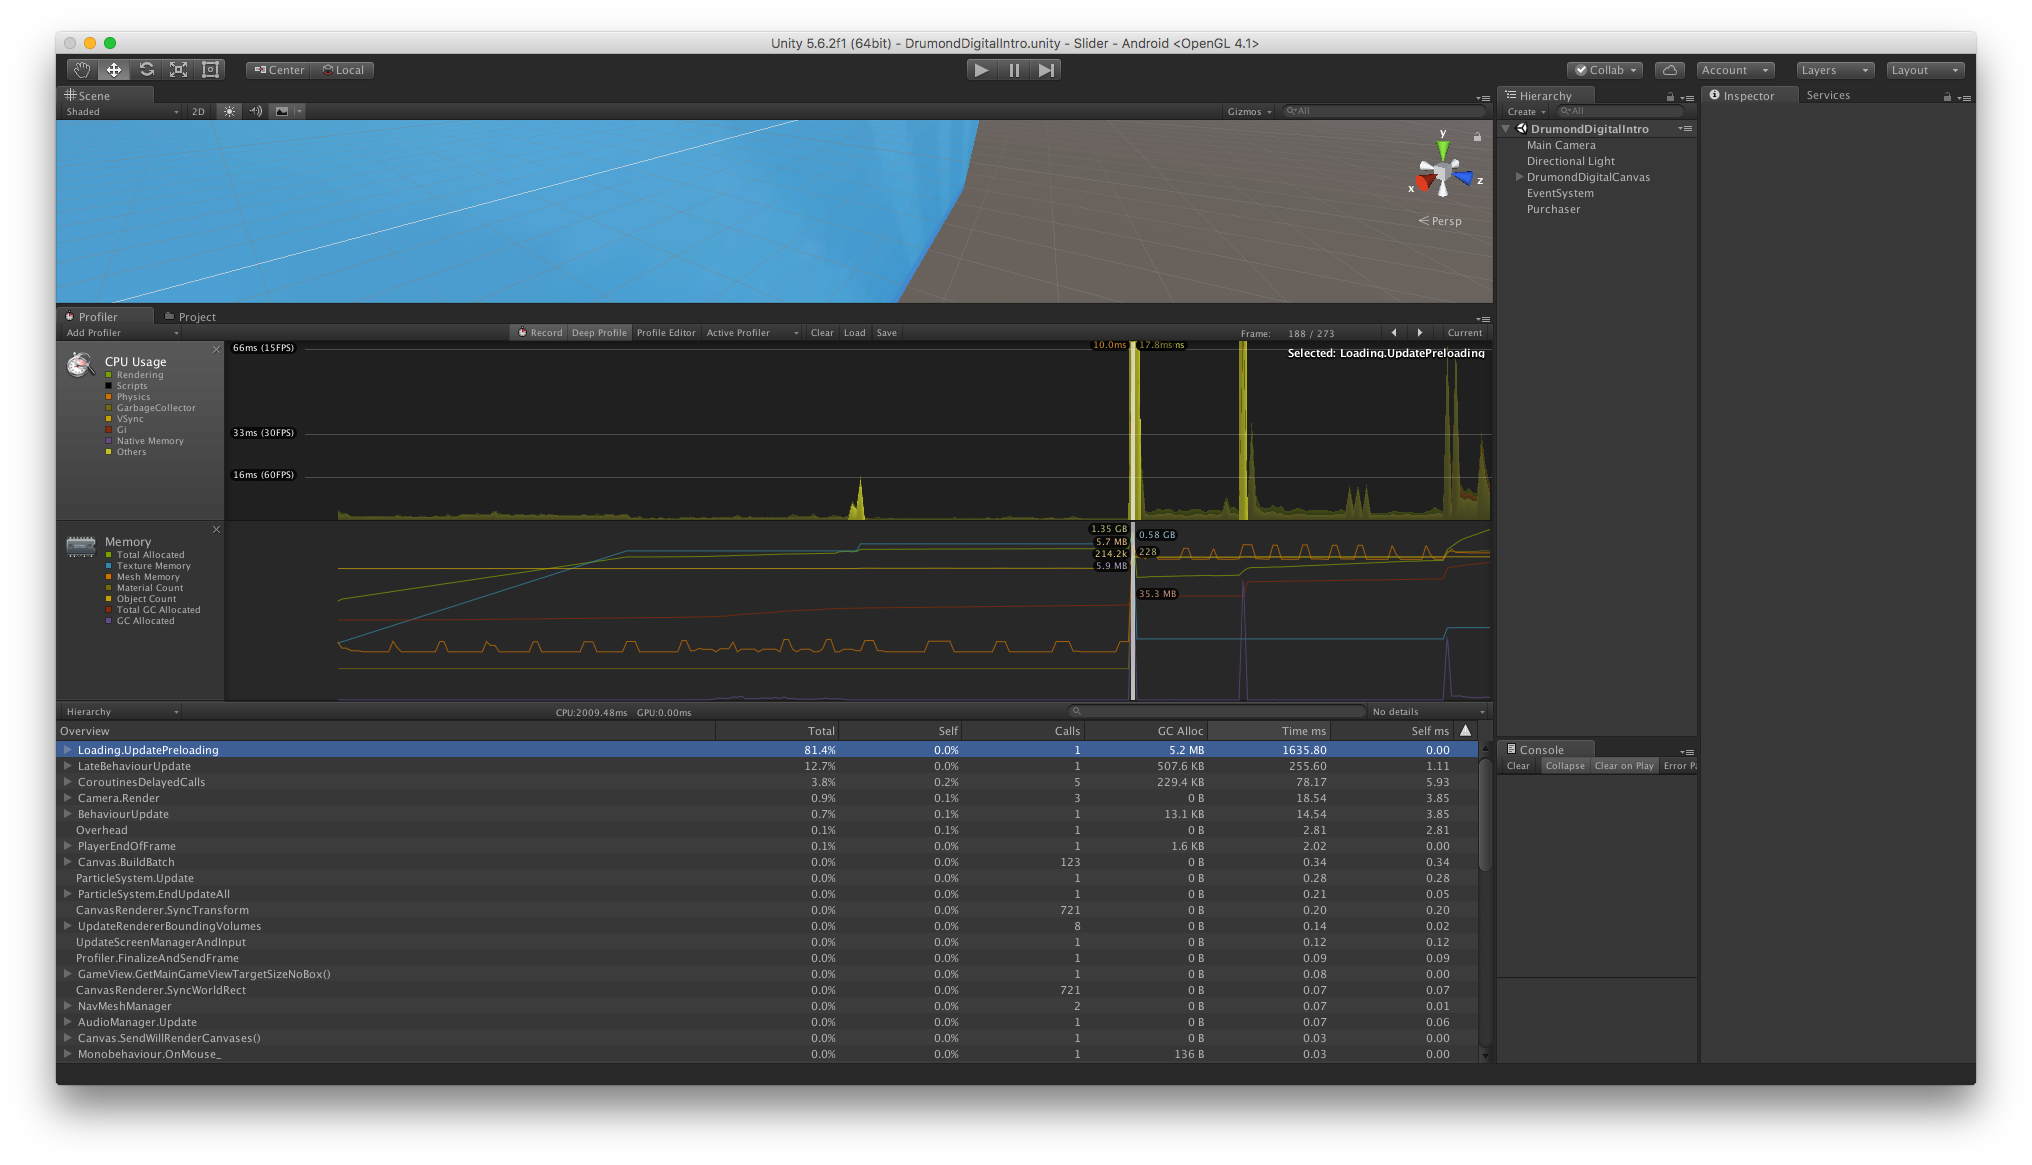The width and height of the screenshot is (2032, 1165).
Task: Select the Rect transform tool
Action: click(x=211, y=70)
